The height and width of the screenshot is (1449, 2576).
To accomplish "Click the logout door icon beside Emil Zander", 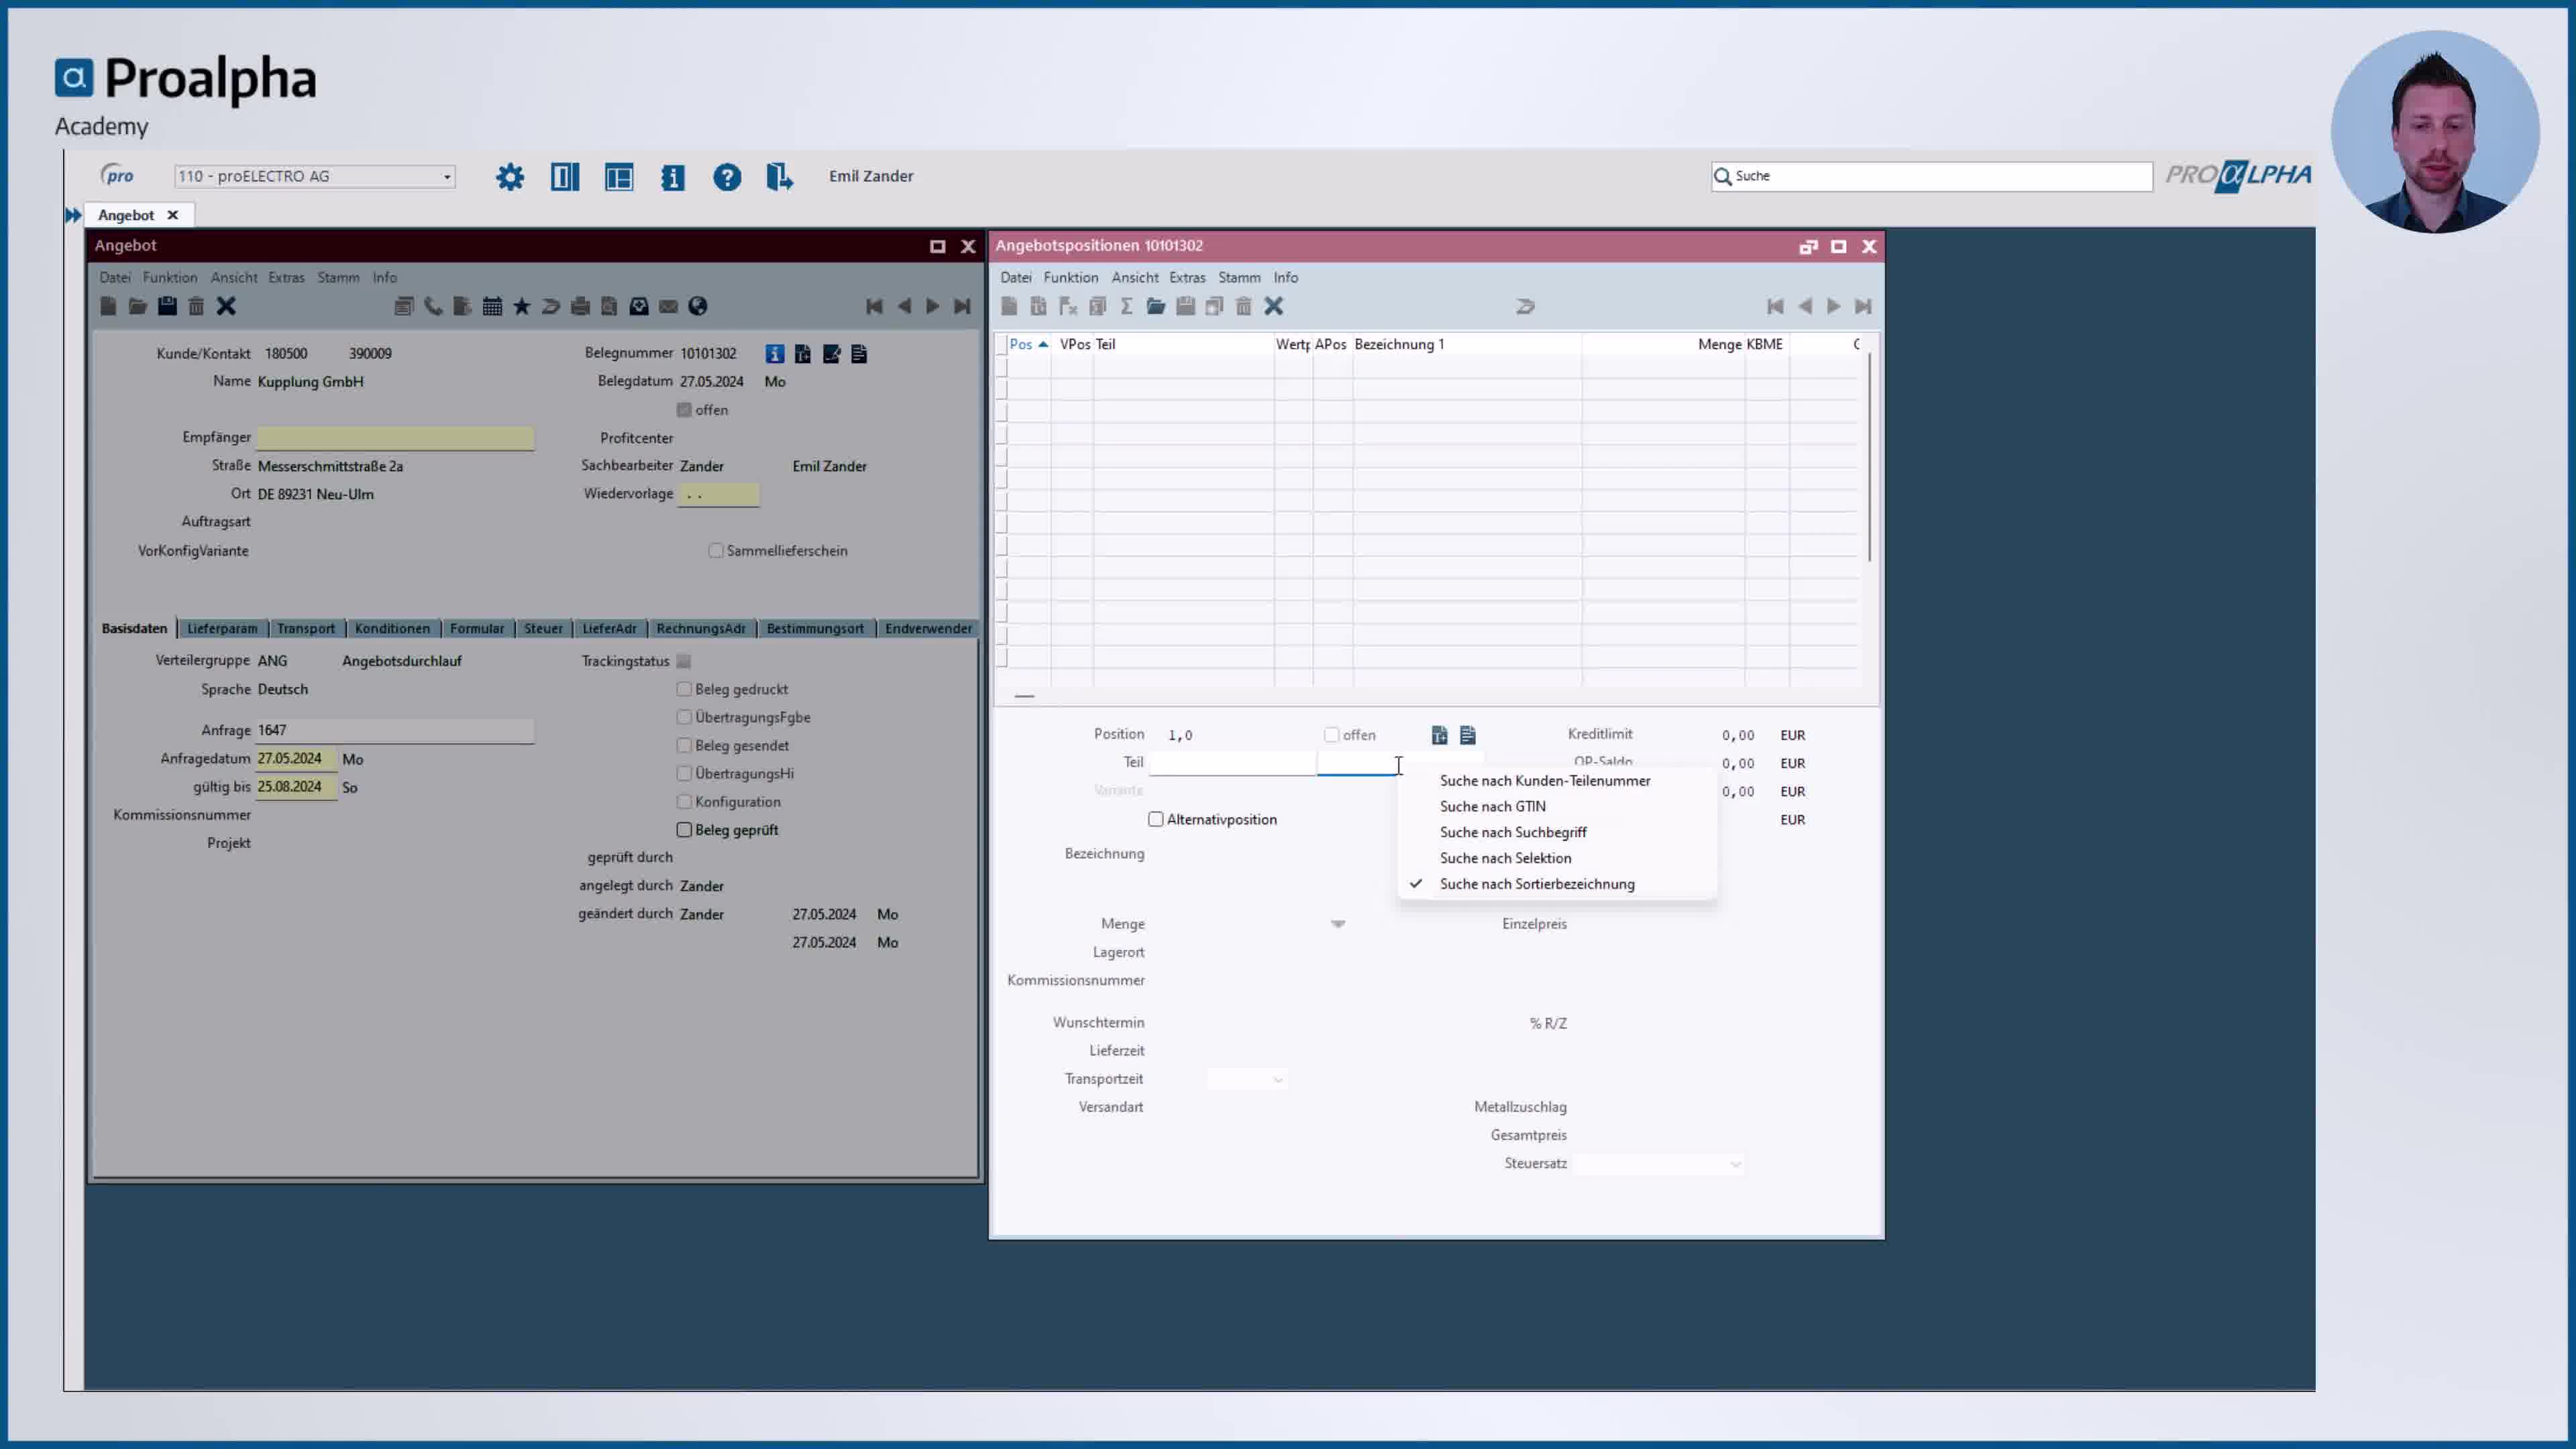I will click(780, 177).
